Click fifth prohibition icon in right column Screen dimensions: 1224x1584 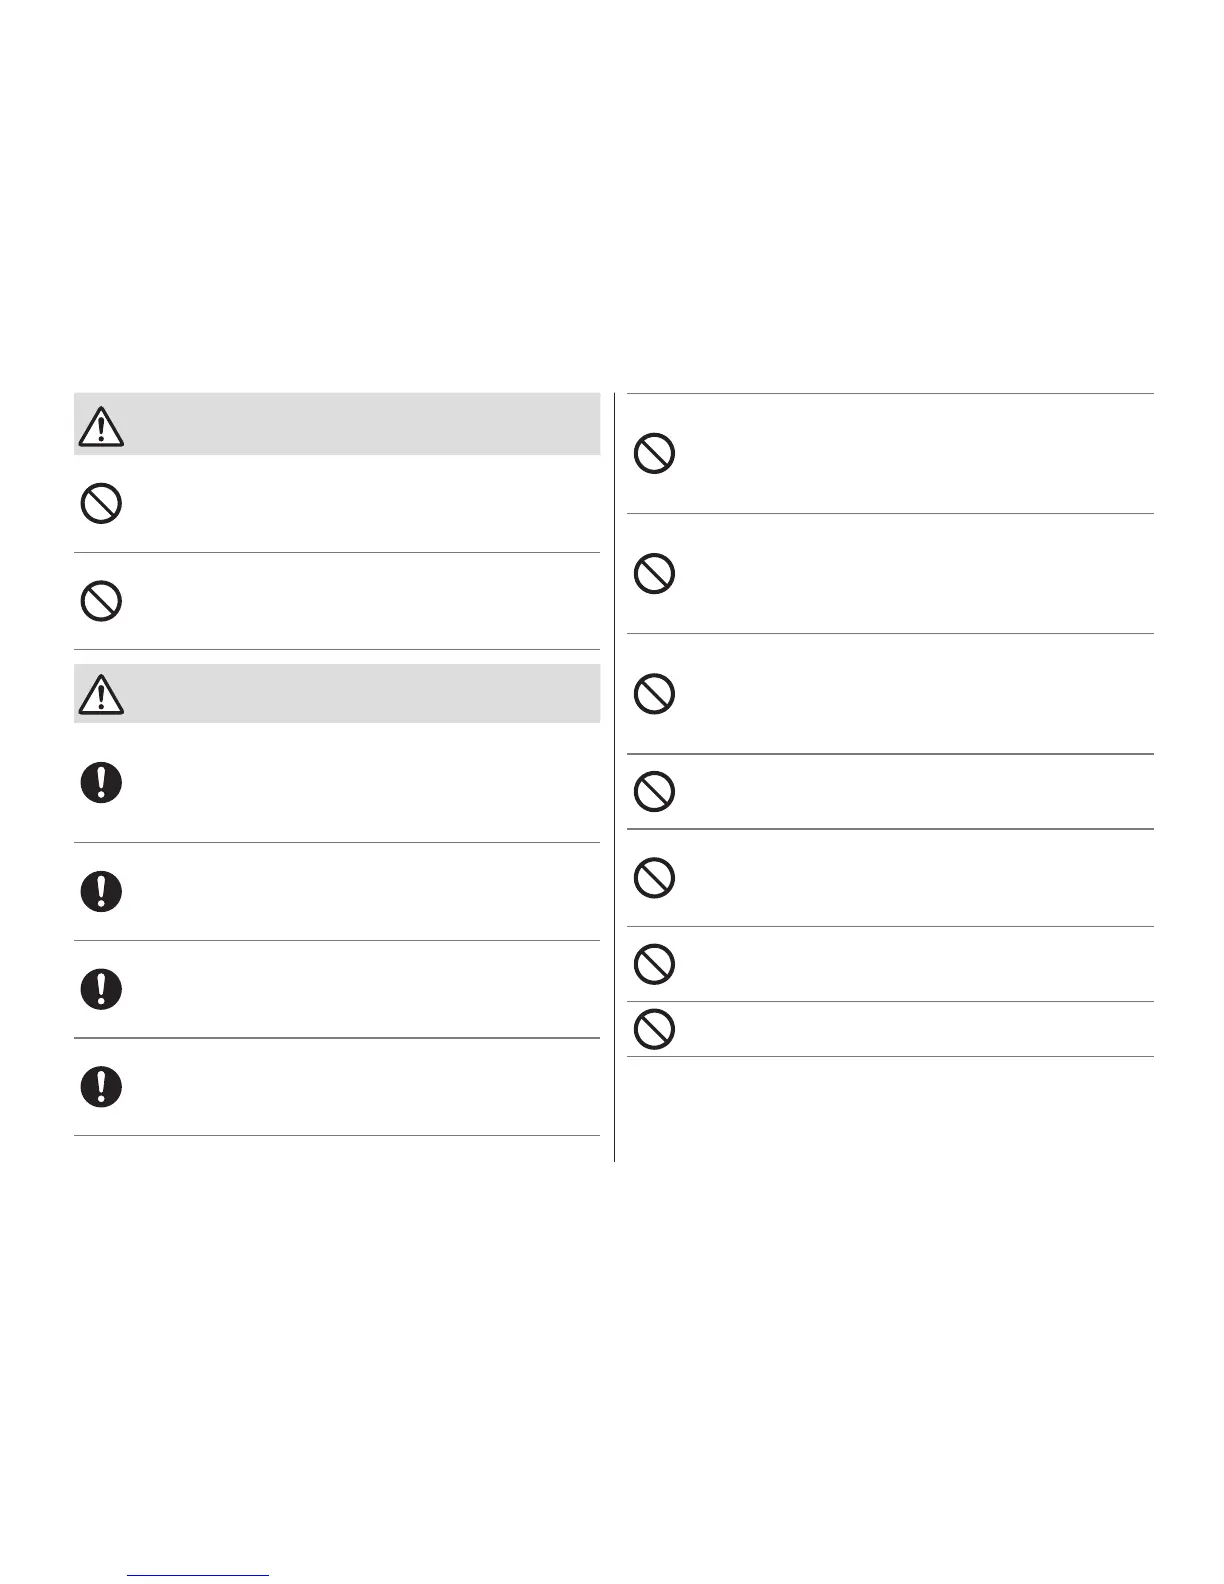tap(654, 878)
